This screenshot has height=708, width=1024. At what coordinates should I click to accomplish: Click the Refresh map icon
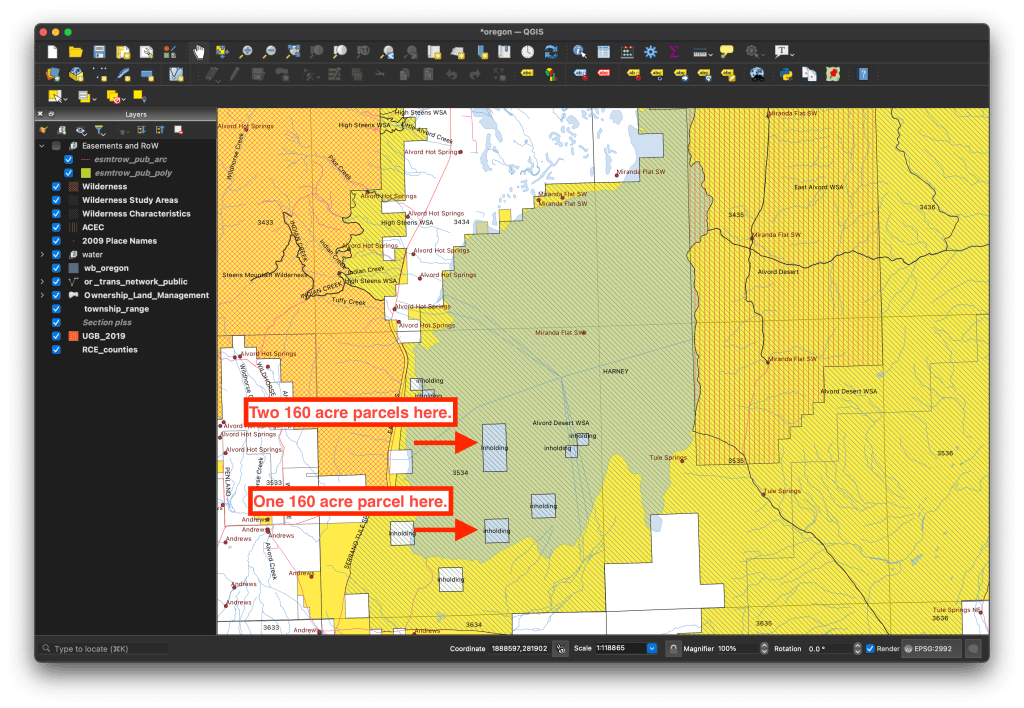tap(551, 52)
